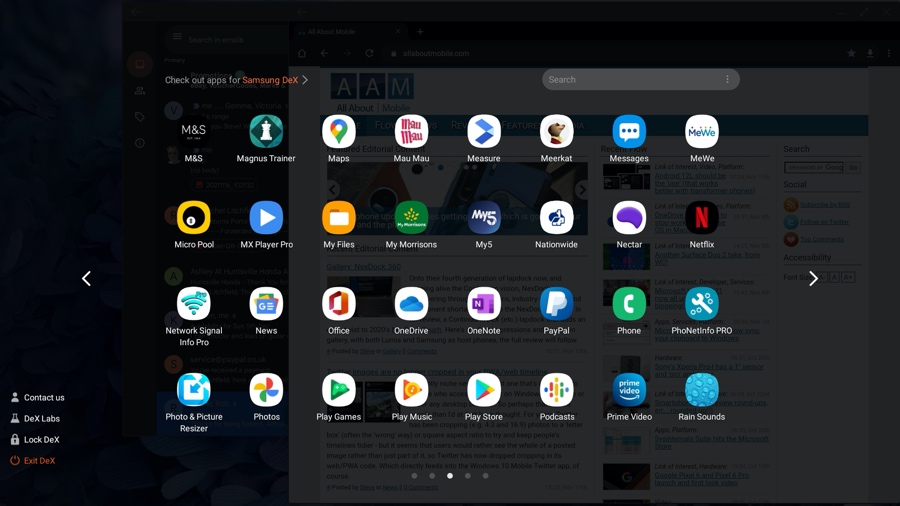Launch PhoNetInfo PRO app

(x=701, y=304)
